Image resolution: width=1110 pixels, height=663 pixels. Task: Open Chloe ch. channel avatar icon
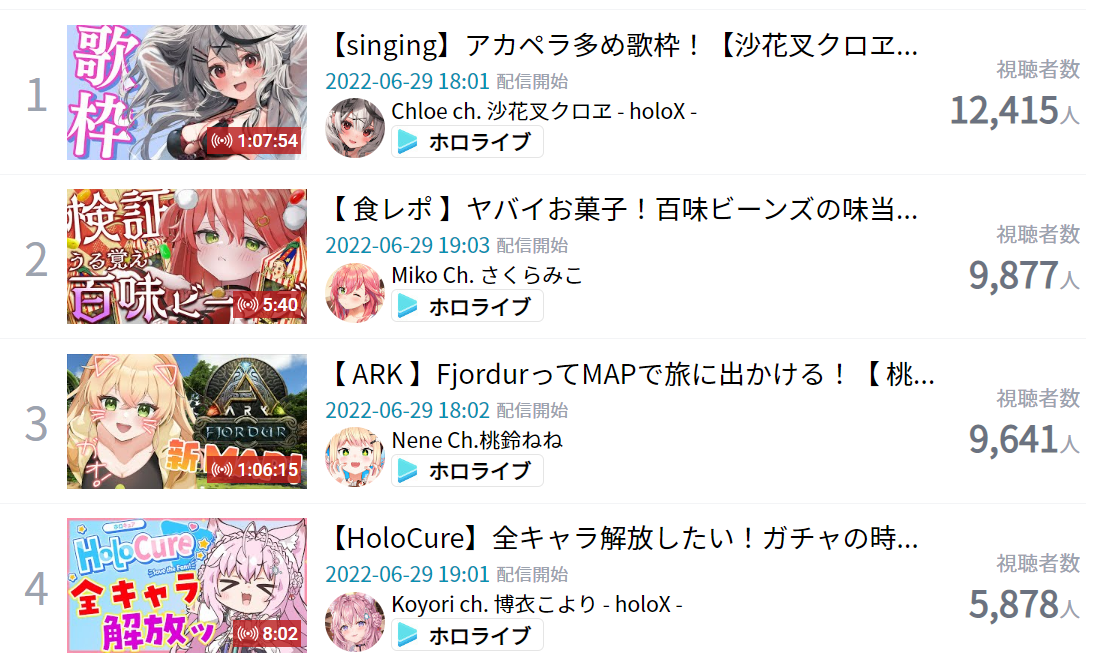[x=355, y=127]
